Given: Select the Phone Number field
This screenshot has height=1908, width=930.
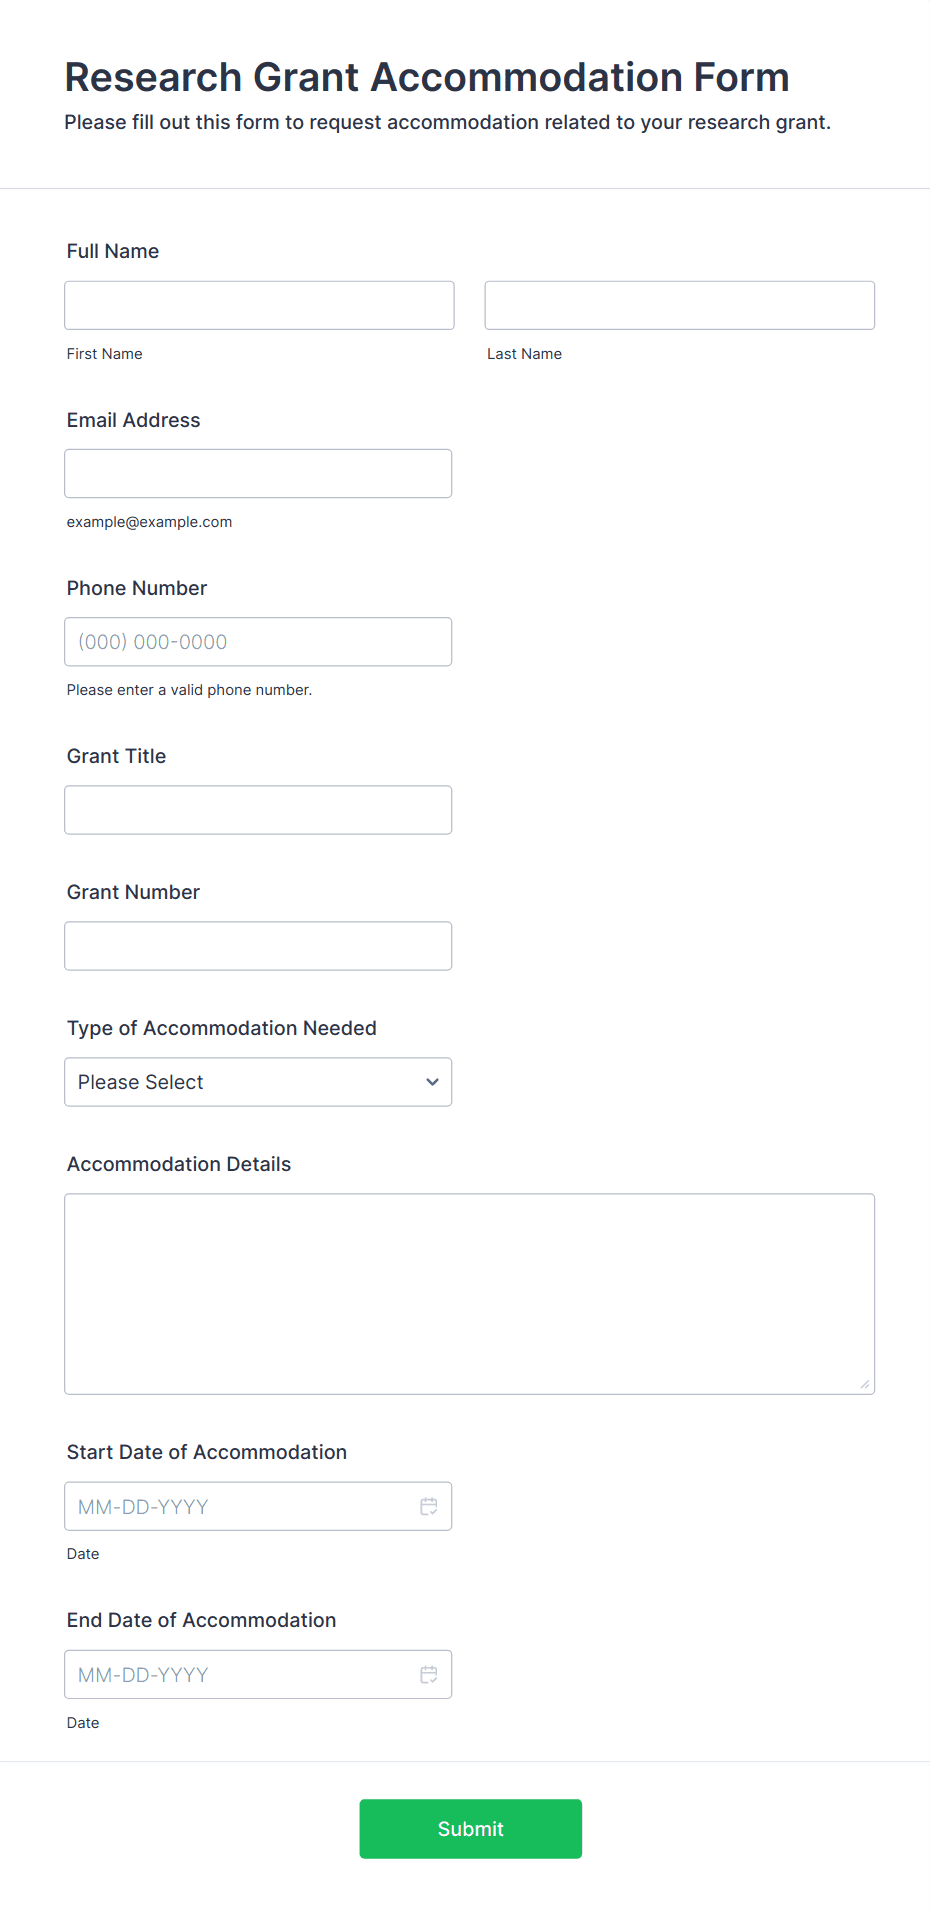Looking at the screenshot, I should point(258,642).
